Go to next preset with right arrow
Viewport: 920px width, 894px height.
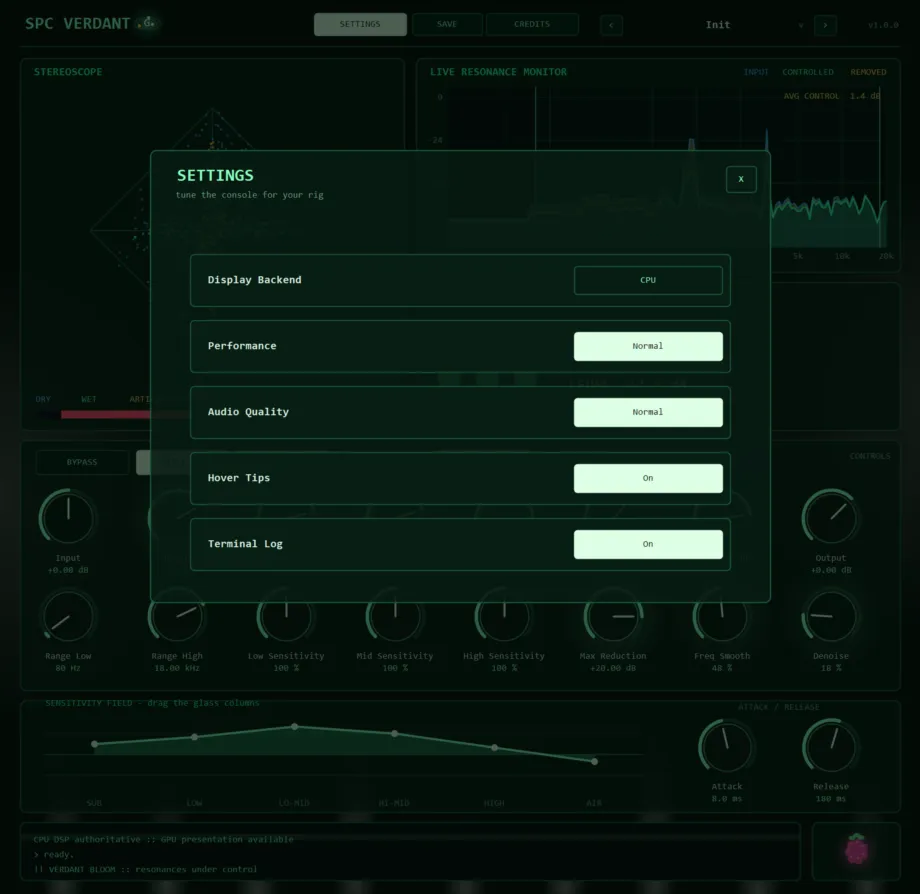coord(825,25)
